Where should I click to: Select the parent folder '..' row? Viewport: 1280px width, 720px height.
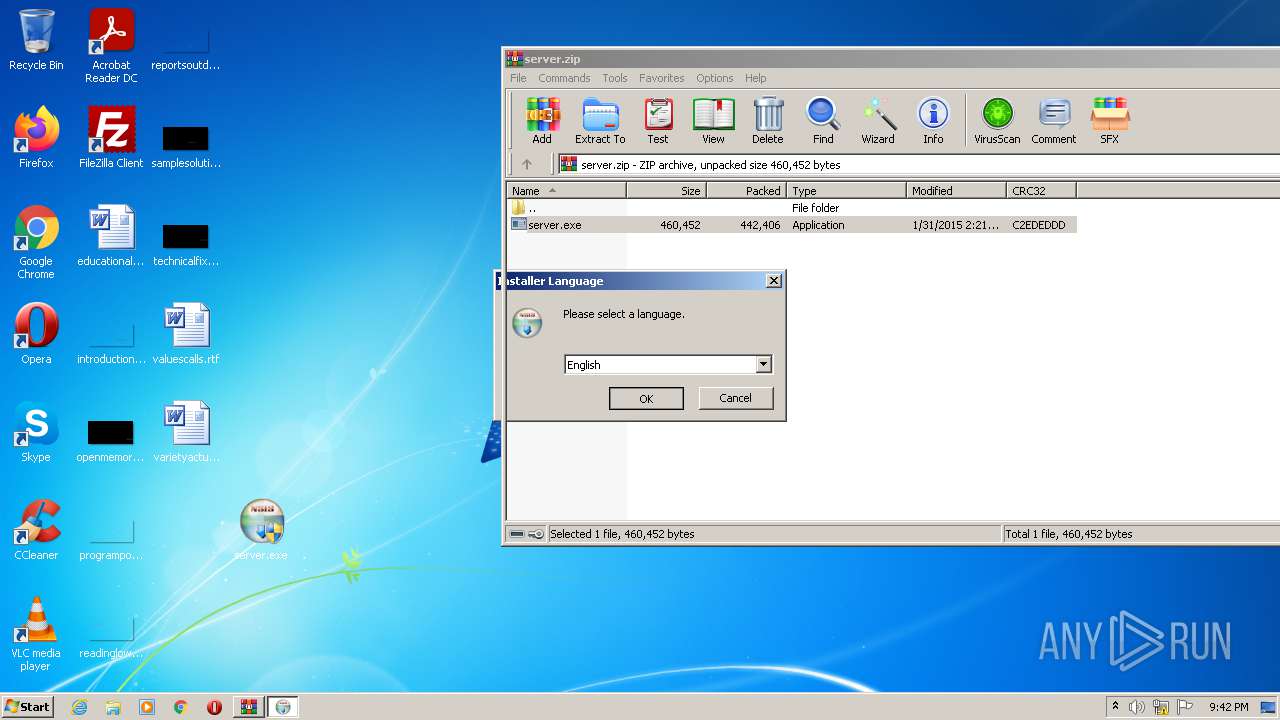pos(792,208)
